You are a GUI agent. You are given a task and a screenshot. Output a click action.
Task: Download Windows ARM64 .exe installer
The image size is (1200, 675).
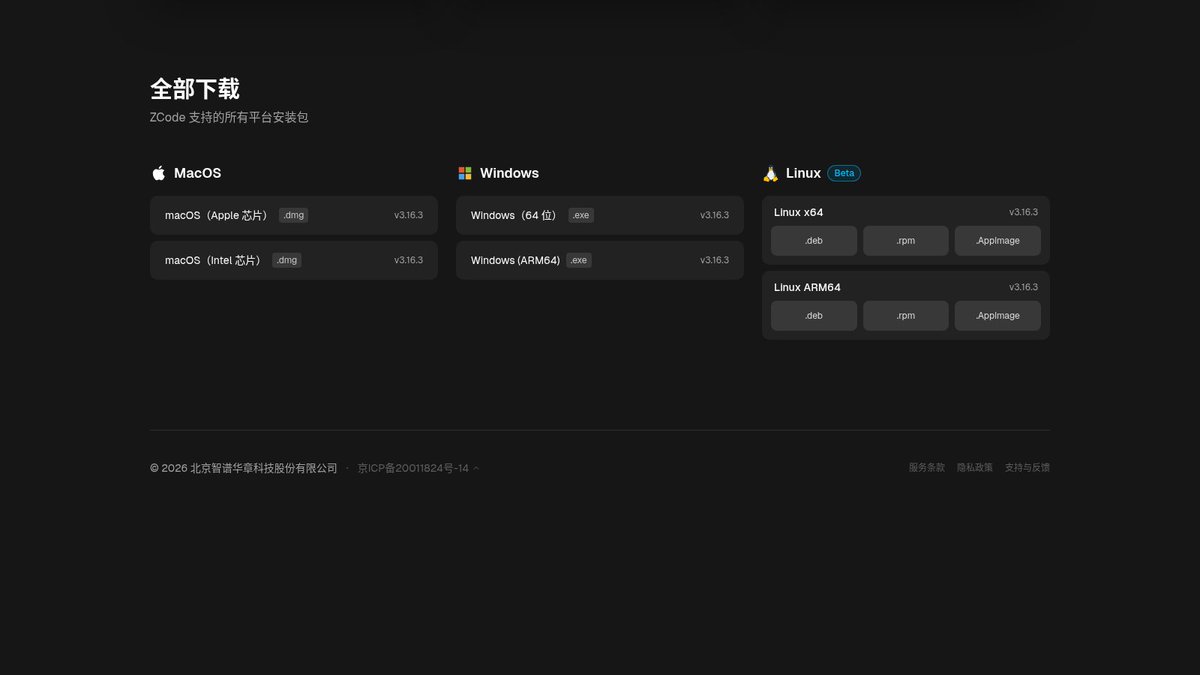600,260
